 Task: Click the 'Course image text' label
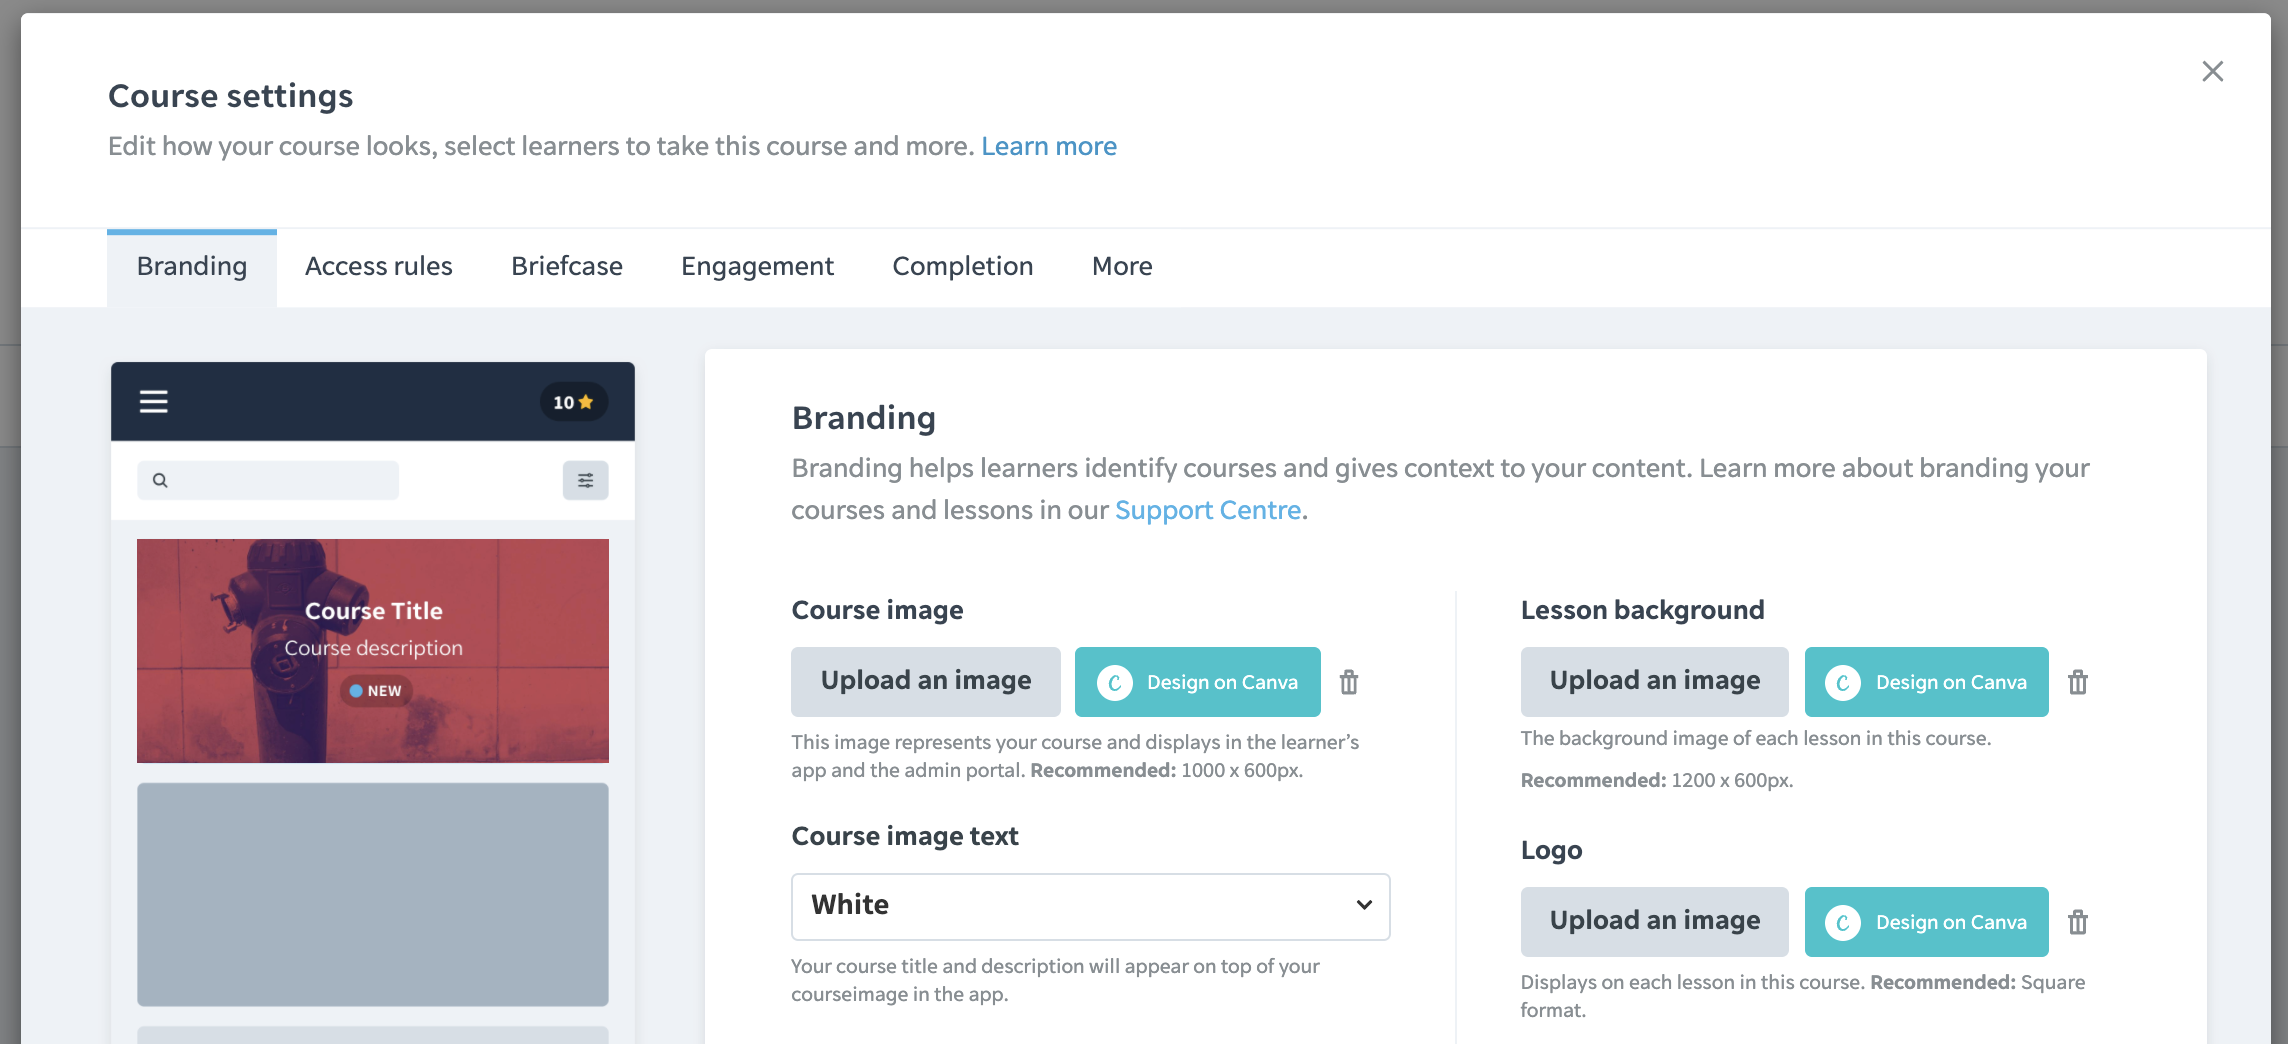(x=905, y=836)
